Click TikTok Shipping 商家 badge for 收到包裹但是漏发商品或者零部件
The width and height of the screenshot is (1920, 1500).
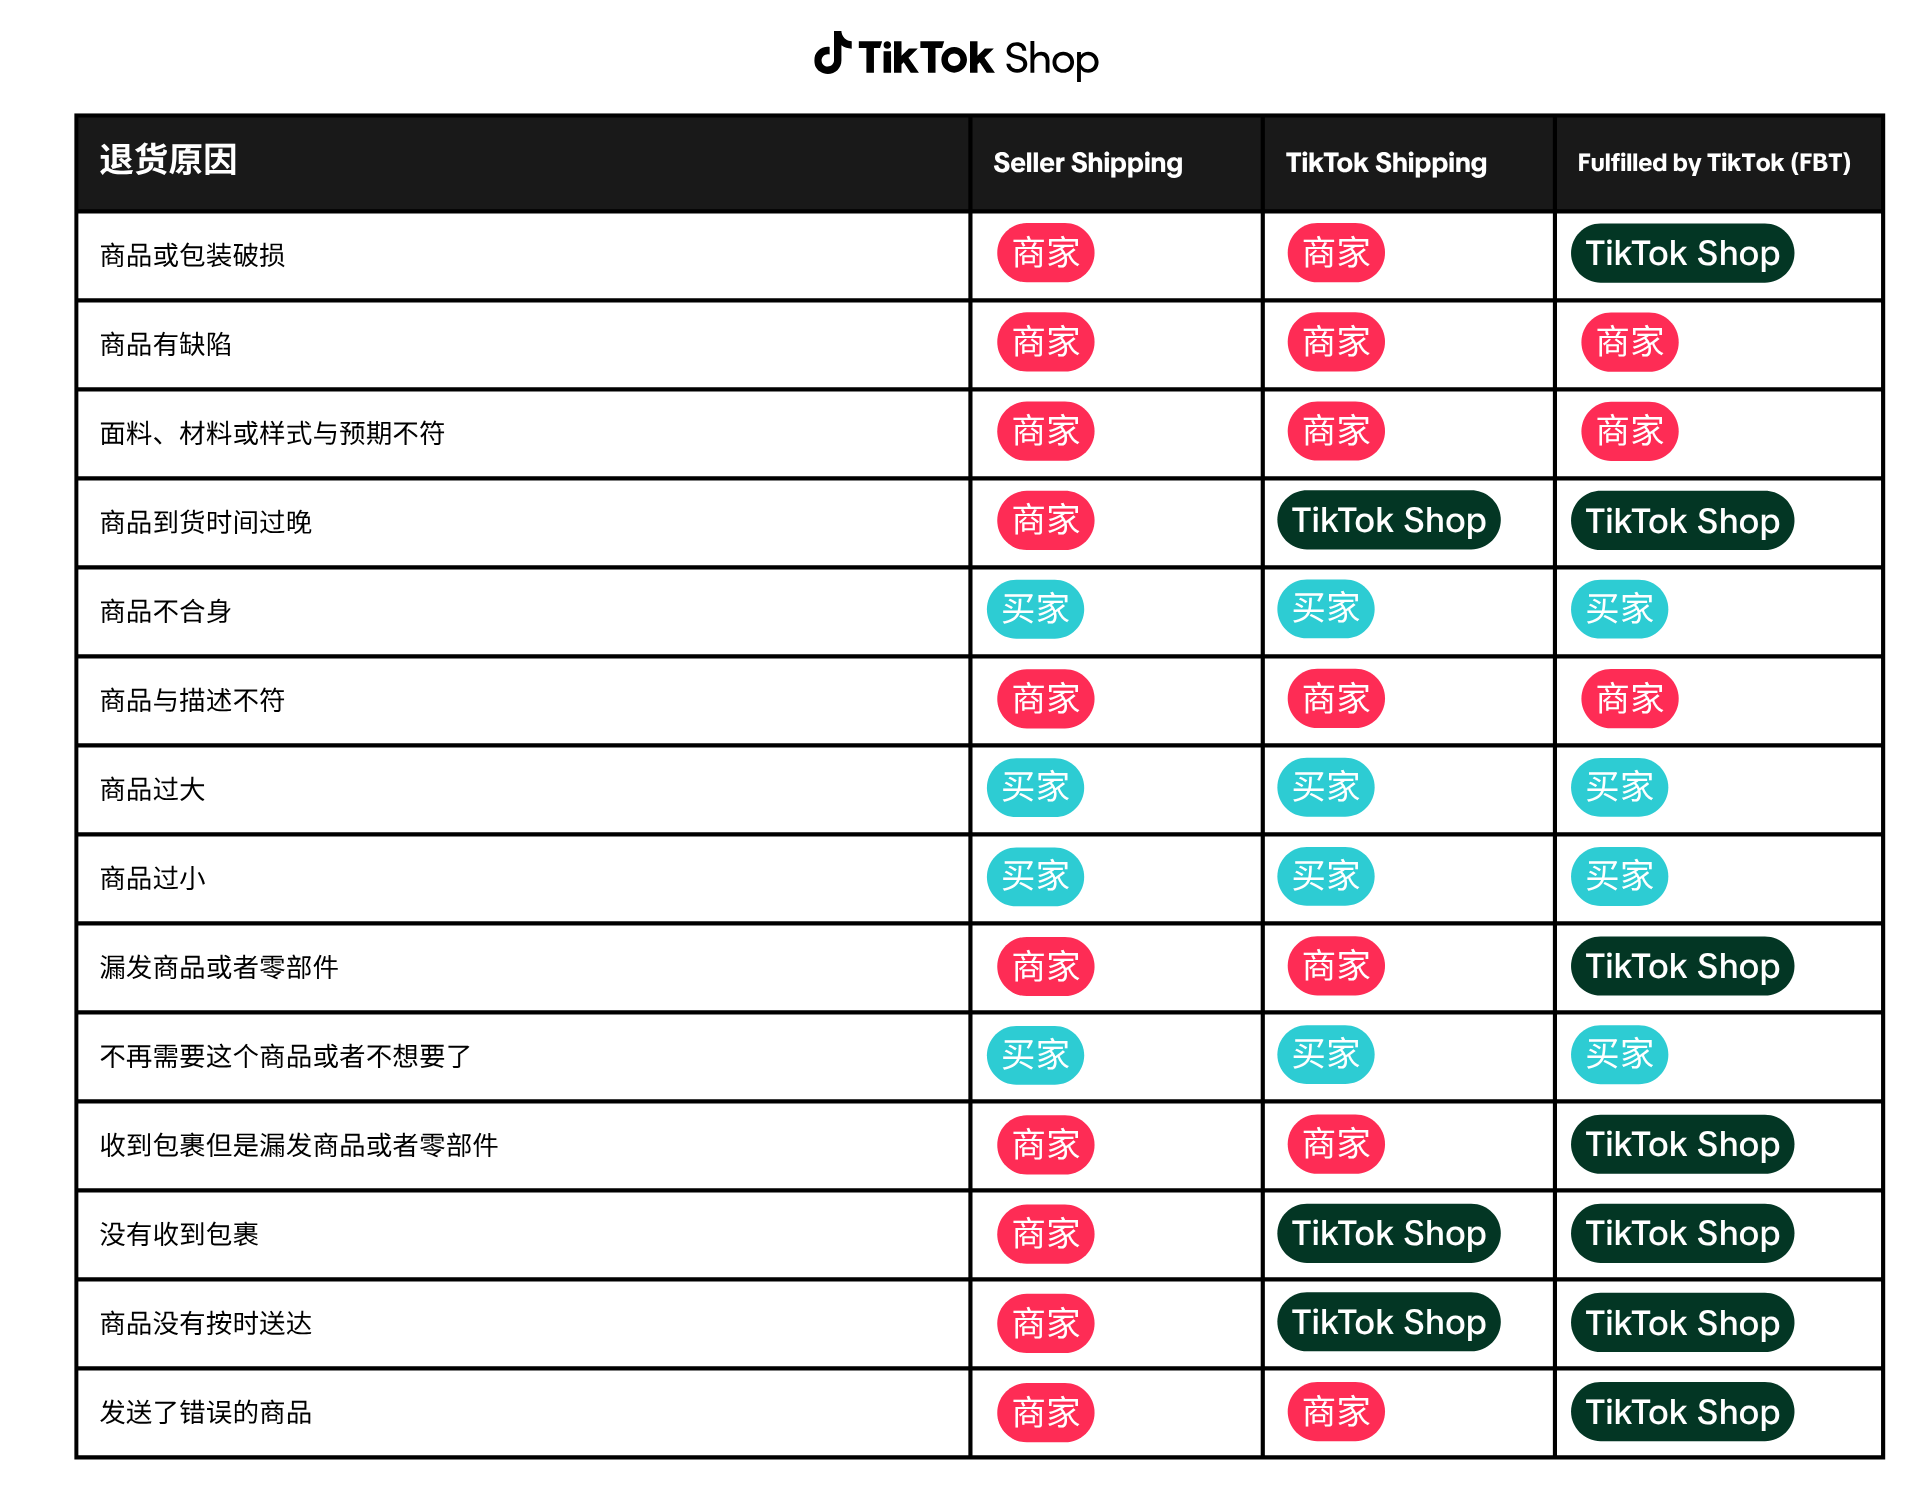[x=1335, y=1145]
